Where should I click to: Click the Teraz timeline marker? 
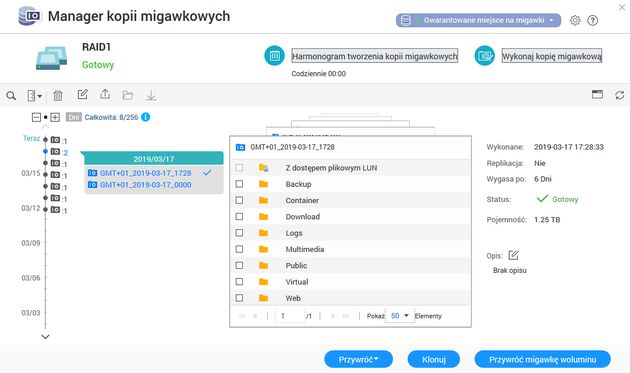click(45, 139)
